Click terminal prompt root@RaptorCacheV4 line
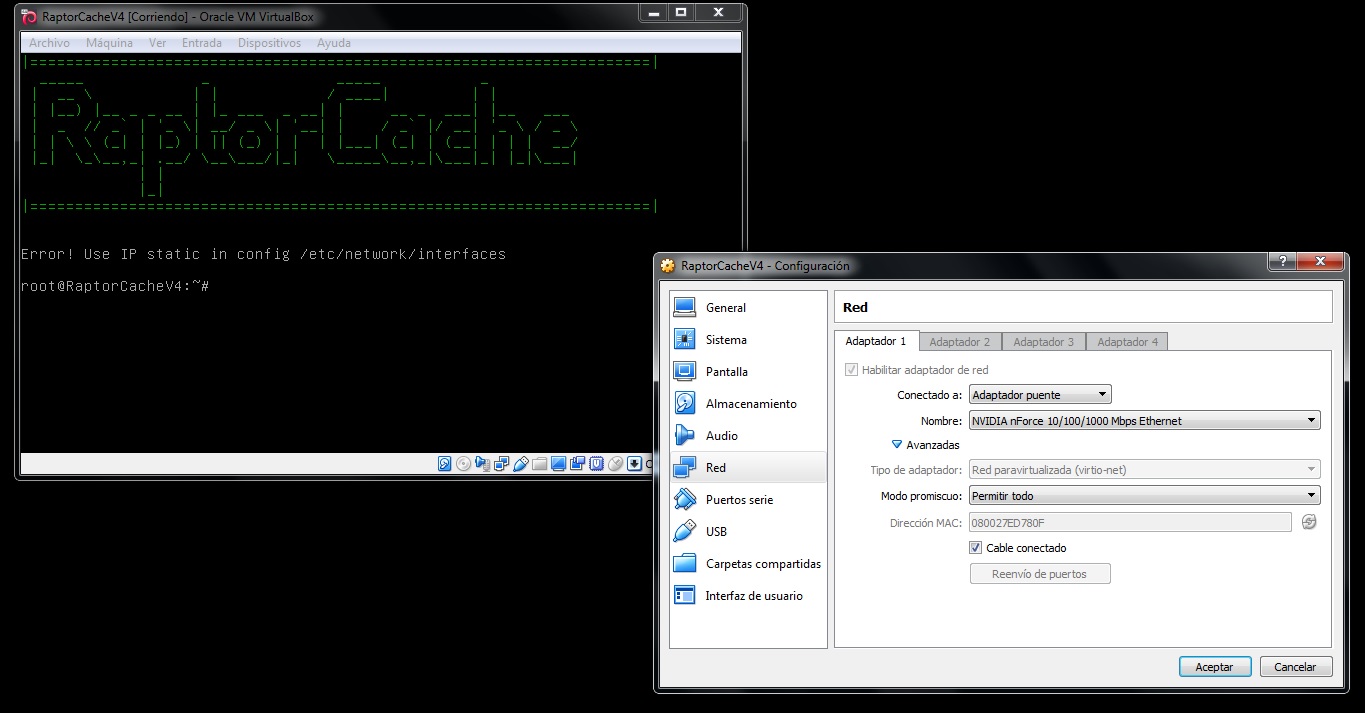 tap(114, 286)
